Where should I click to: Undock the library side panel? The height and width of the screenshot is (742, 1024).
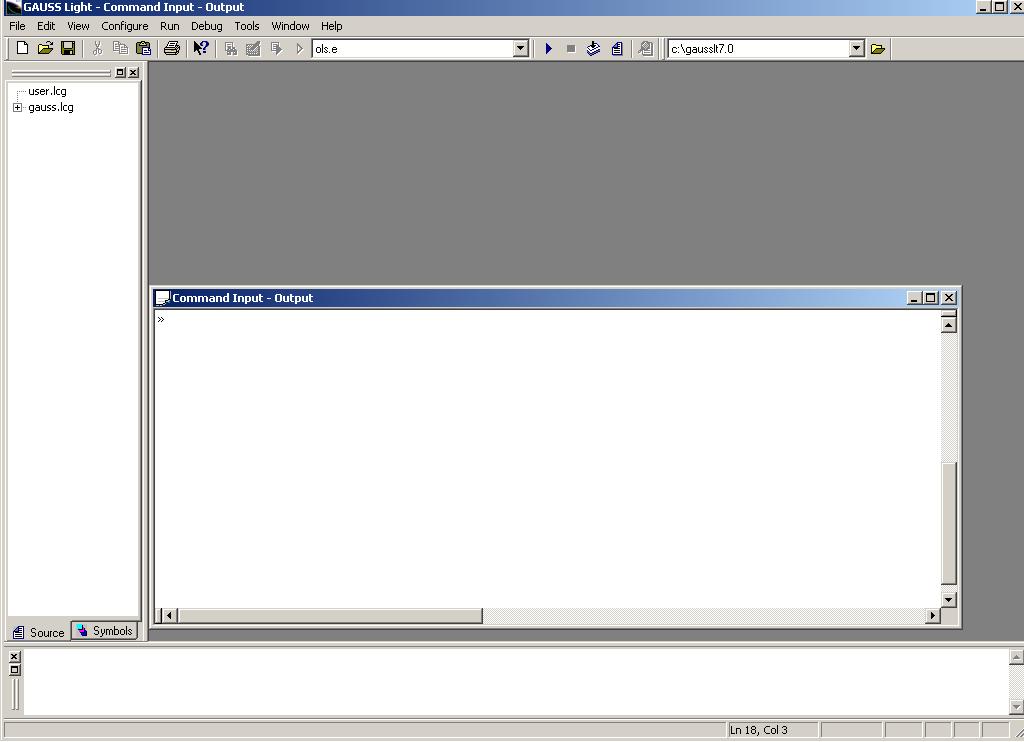pos(120,73)
